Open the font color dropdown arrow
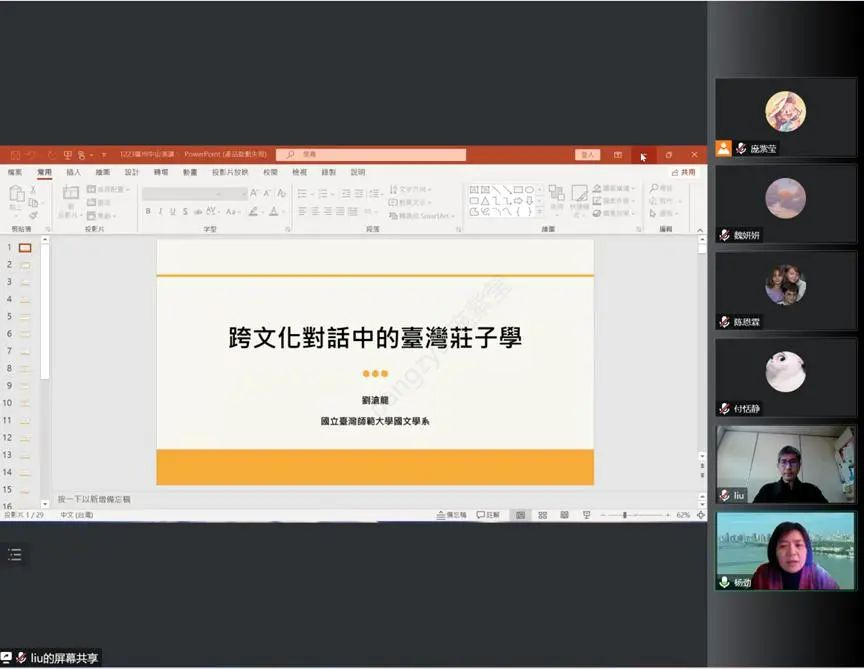Viewport: 864px width, 669px height. pyautogui.click(x=284, y=212)
